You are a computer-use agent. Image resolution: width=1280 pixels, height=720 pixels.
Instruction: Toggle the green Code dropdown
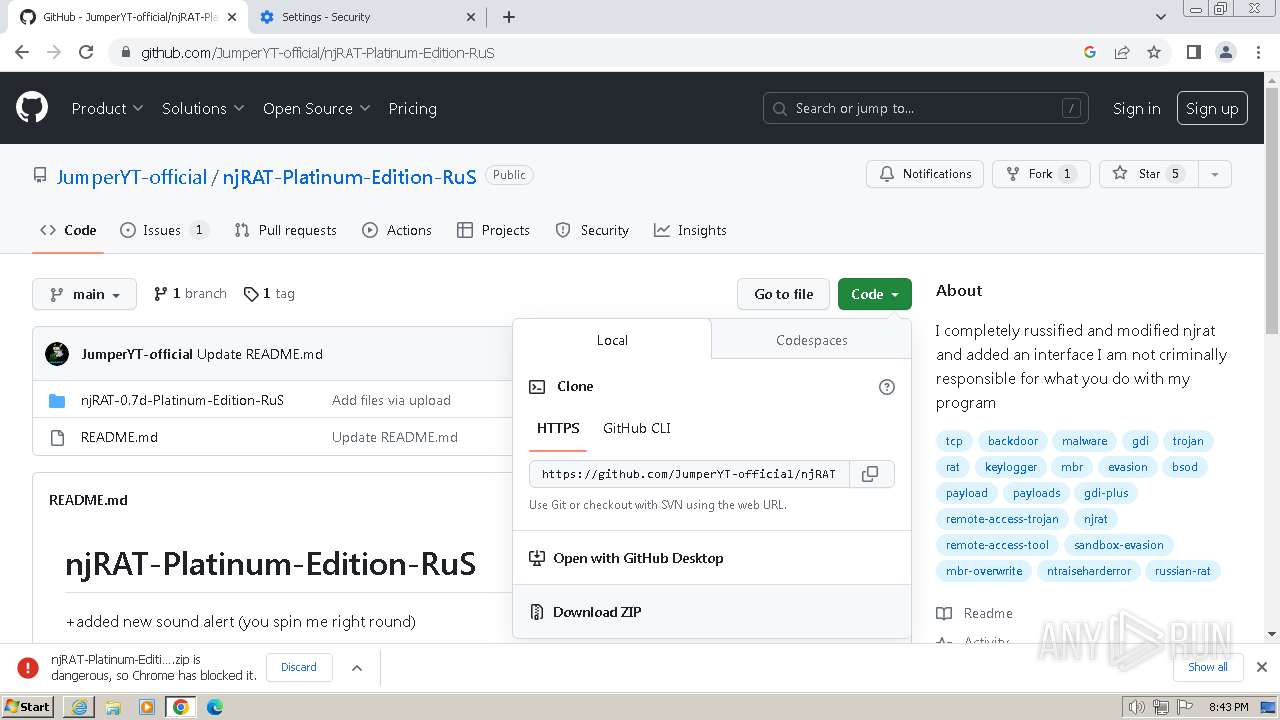[x=875, y=294]
